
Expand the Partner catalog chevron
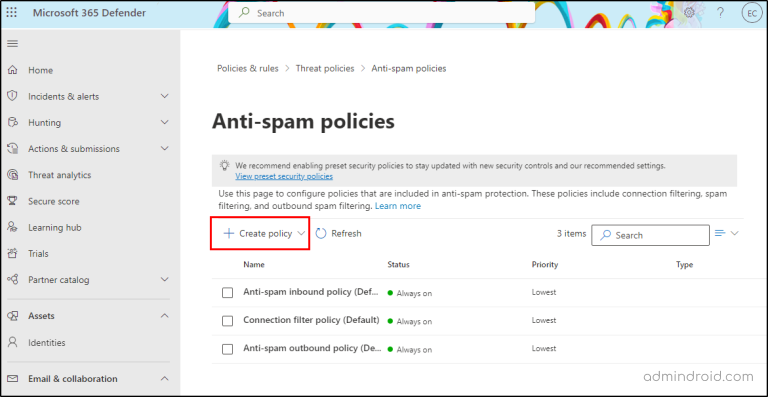click(165, 280)
